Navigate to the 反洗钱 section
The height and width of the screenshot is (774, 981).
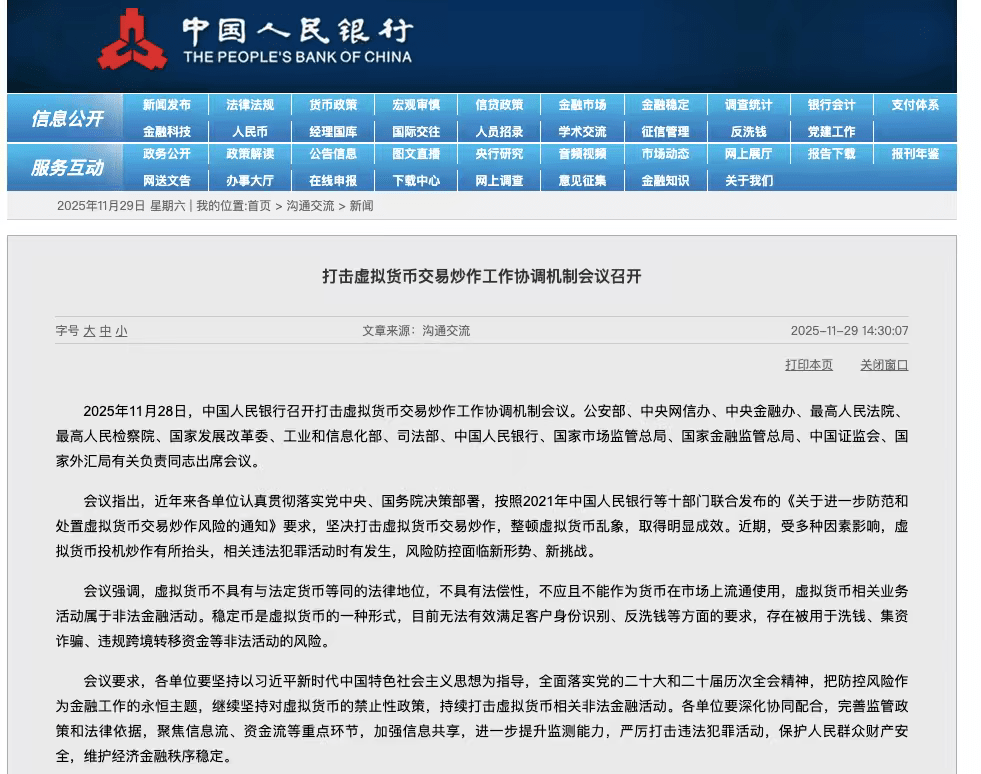click(748, 131)
